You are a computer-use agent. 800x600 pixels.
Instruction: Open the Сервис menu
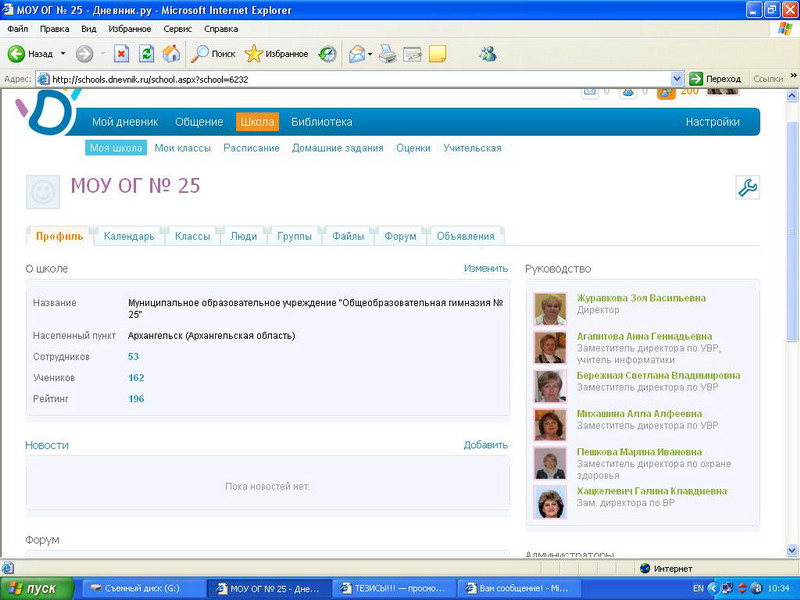pos(177,29)
